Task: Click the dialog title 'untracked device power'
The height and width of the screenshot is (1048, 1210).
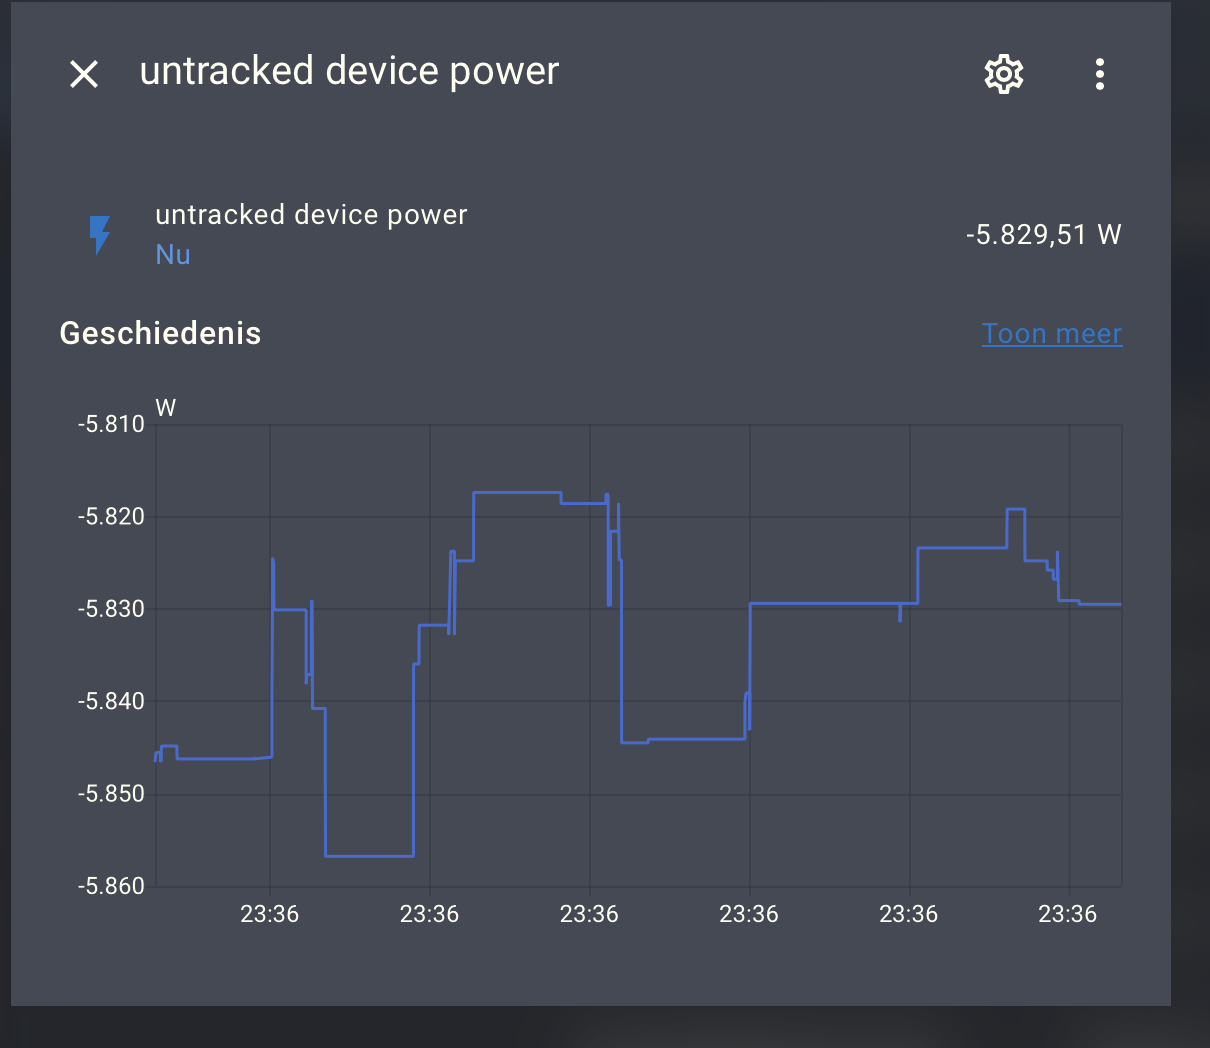Action: (x=349, y=72)
